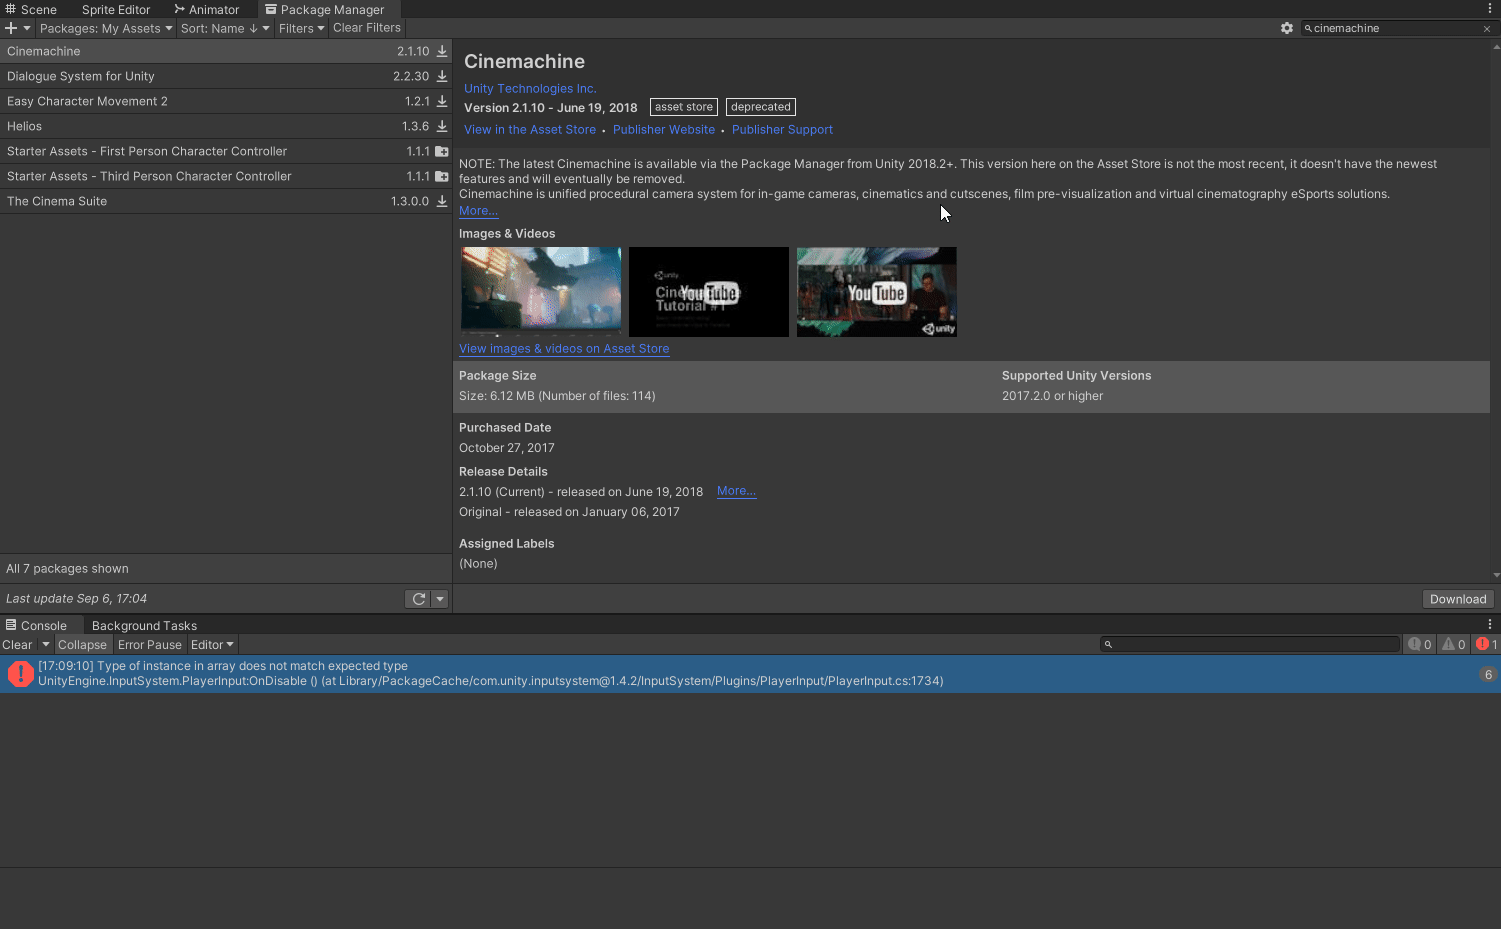Screen dimensions: 1501x929
Task: Open Packages: My Assets dropdown
Action: [x=106, y=28]
